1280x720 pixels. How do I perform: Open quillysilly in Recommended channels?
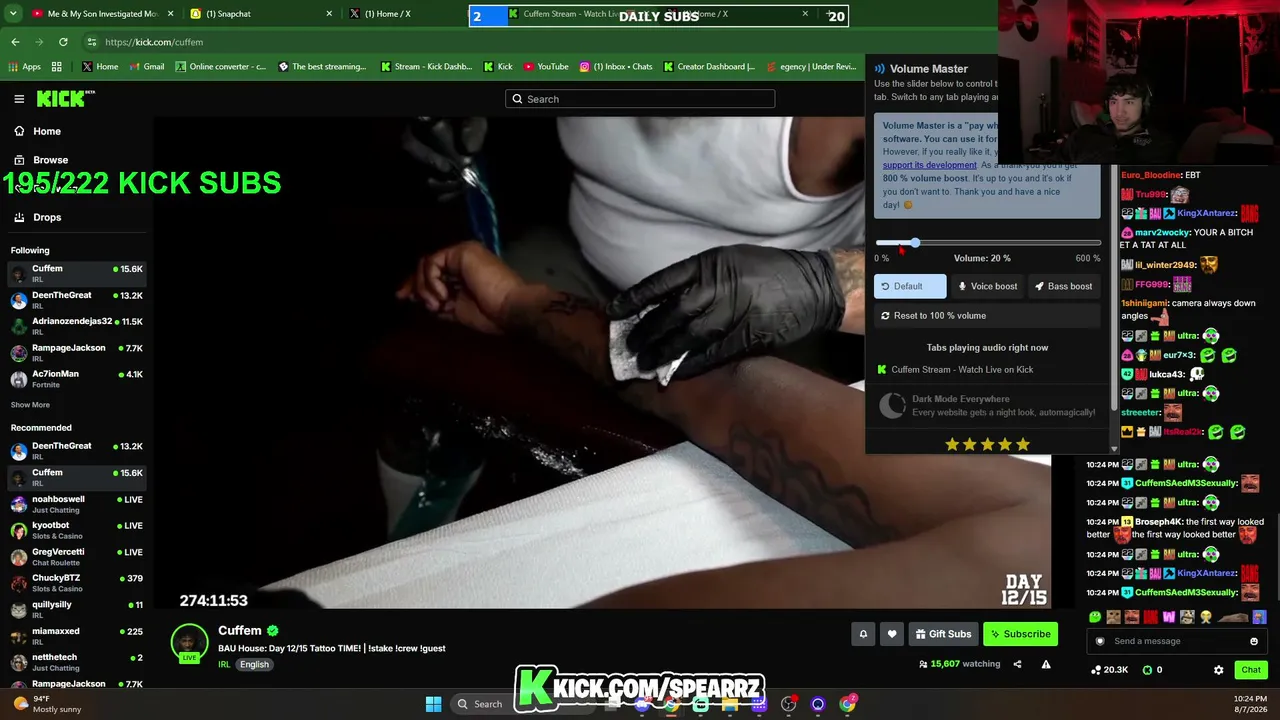(x=76, y=610)
